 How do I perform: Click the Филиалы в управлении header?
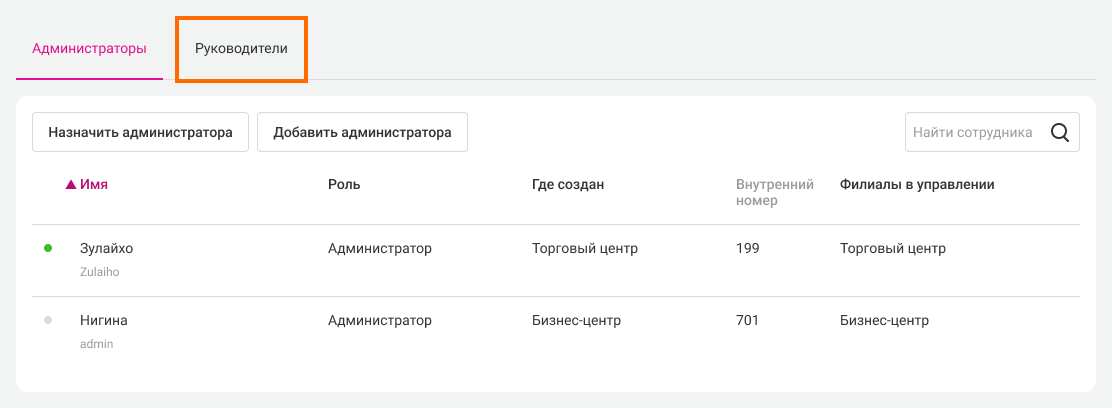point(917,185)
